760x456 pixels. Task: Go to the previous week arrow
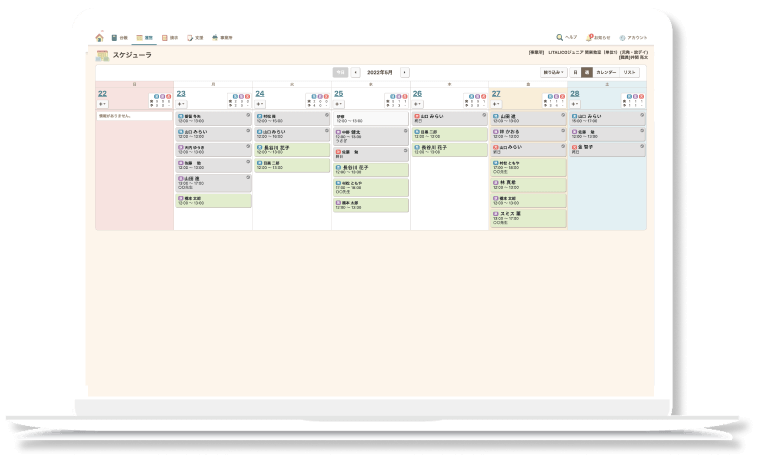(356, 72)
